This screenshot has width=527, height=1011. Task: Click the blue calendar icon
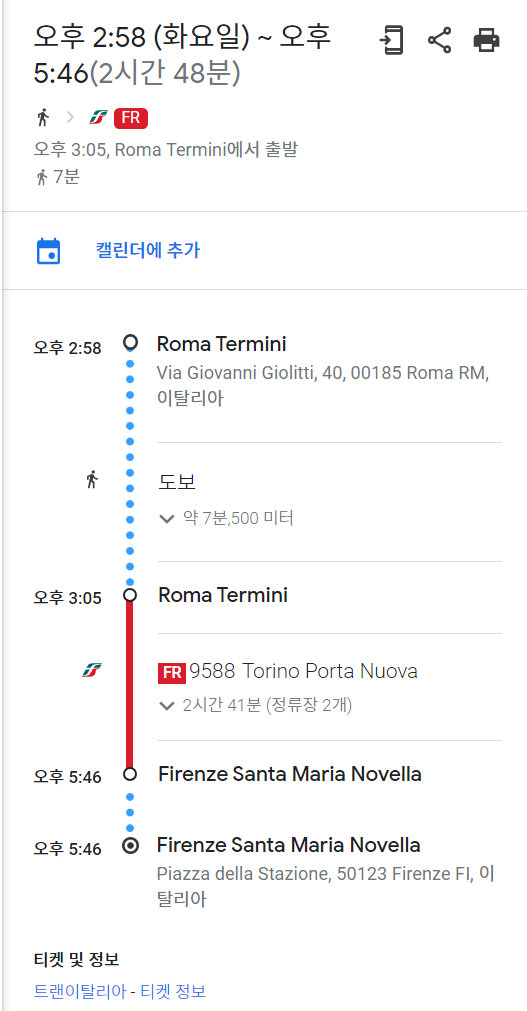pos(48,251)
